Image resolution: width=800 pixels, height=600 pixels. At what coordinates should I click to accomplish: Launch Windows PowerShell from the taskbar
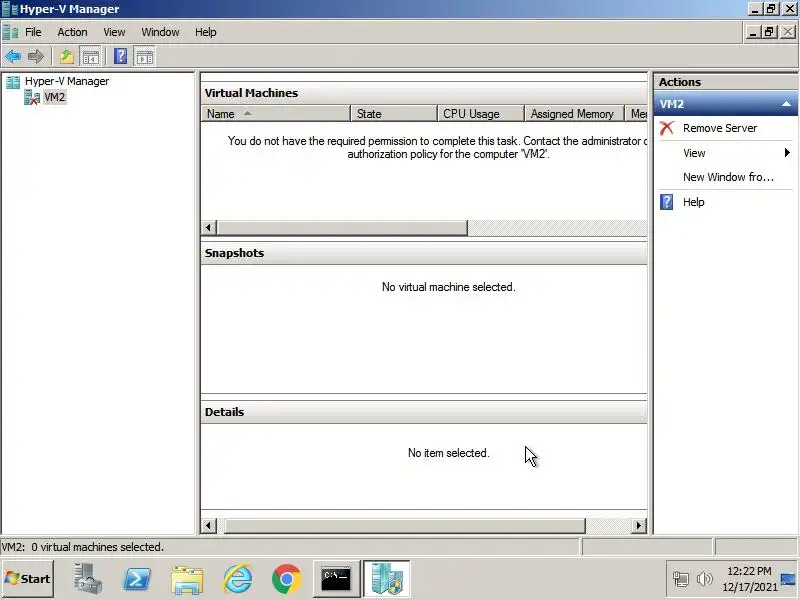137,579
